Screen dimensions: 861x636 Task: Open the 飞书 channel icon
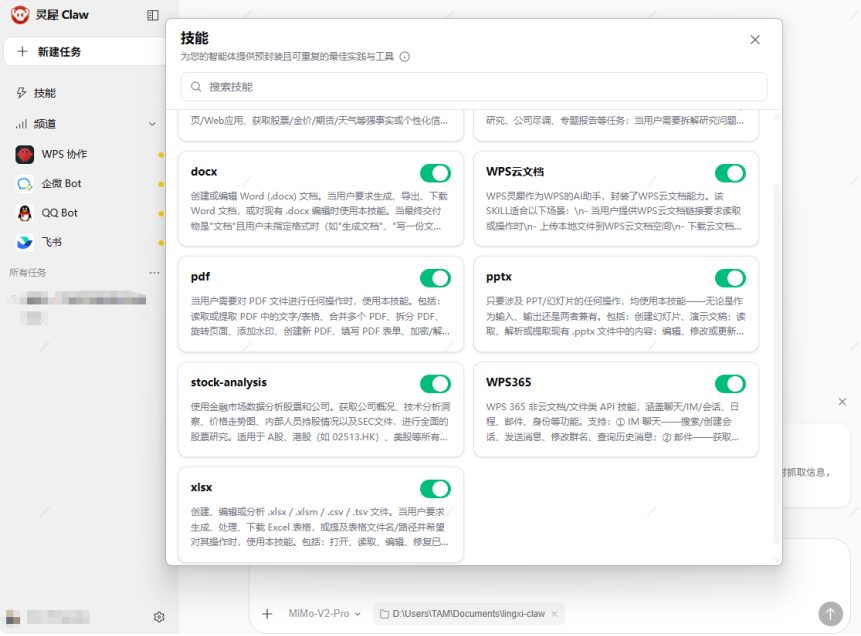[25, 242]
